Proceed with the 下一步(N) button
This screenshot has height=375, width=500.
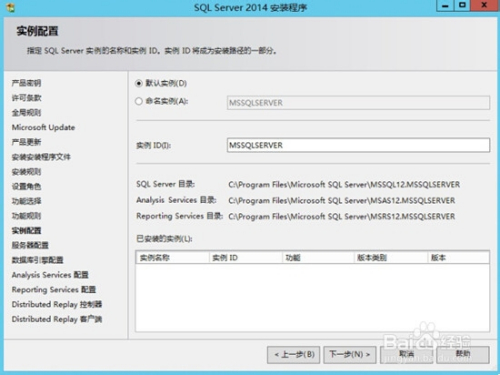pos(350,355)
